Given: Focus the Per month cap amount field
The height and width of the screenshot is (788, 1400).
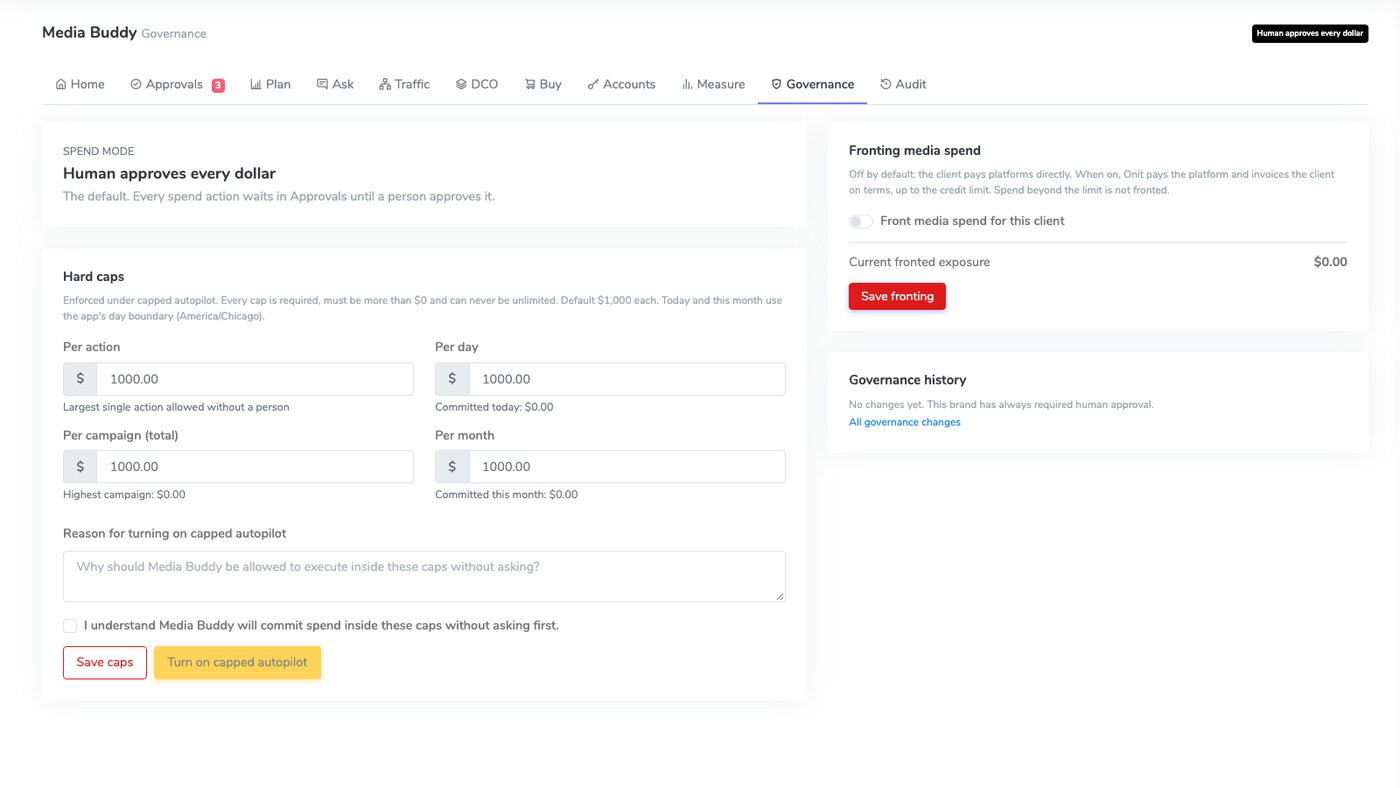Looking at the screenshot, I should coord(627,467).
